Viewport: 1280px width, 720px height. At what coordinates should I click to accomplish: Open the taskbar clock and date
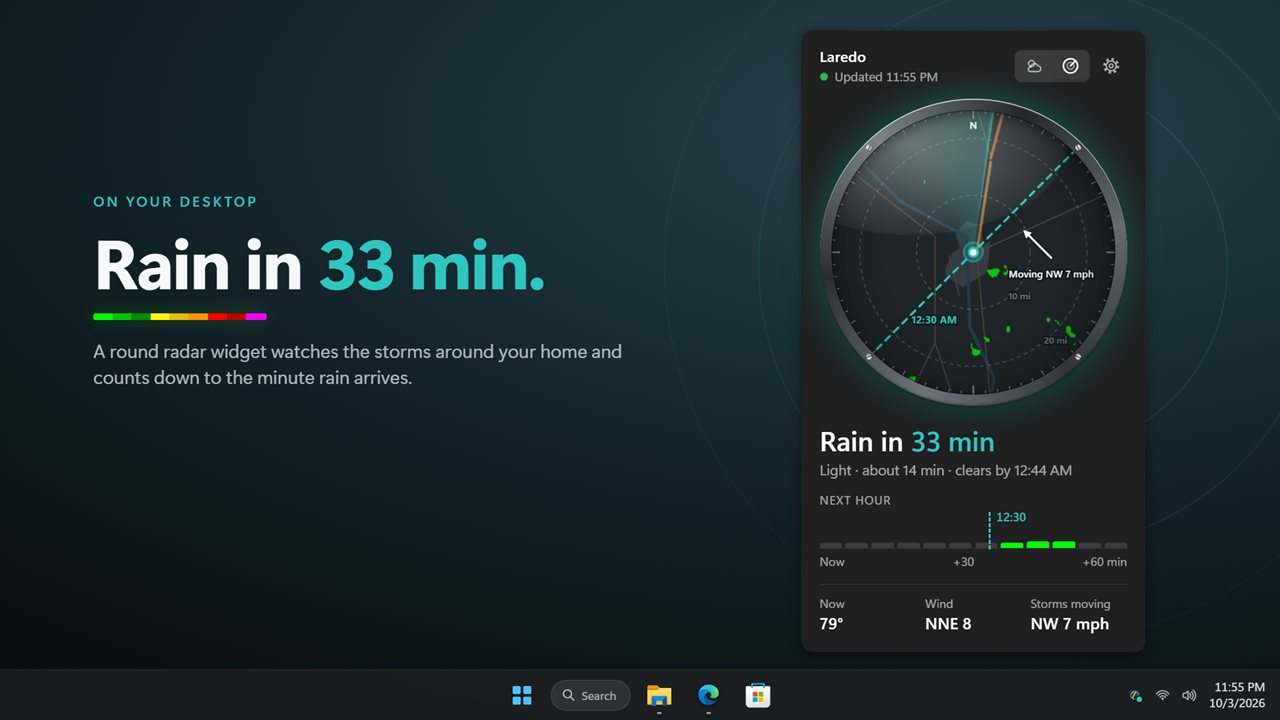pos(1239,695)
